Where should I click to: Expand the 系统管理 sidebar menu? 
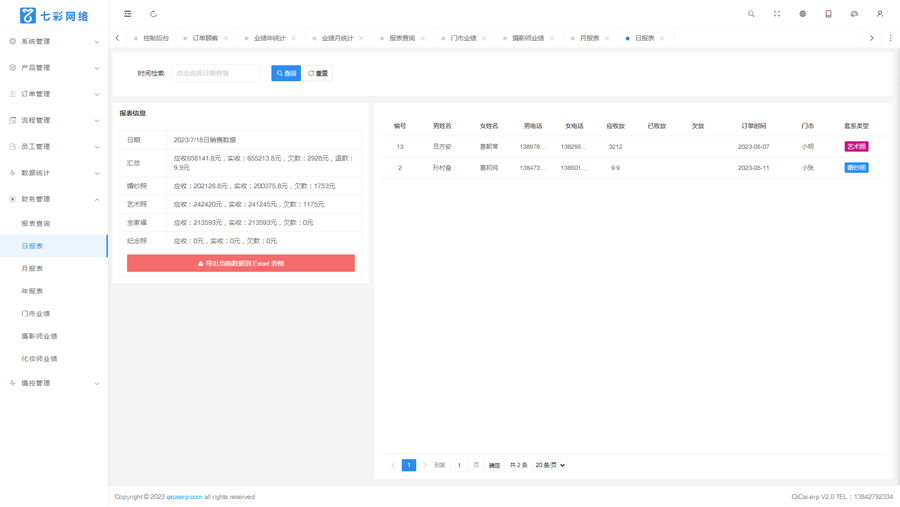(x=54, y=41)
